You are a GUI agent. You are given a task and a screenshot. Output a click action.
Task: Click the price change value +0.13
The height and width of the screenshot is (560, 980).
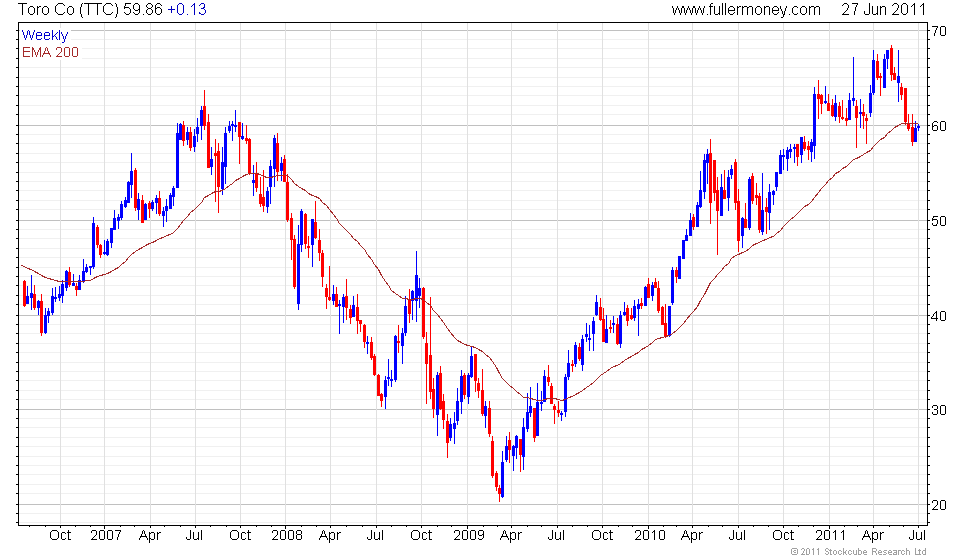(x=187, y=9)
